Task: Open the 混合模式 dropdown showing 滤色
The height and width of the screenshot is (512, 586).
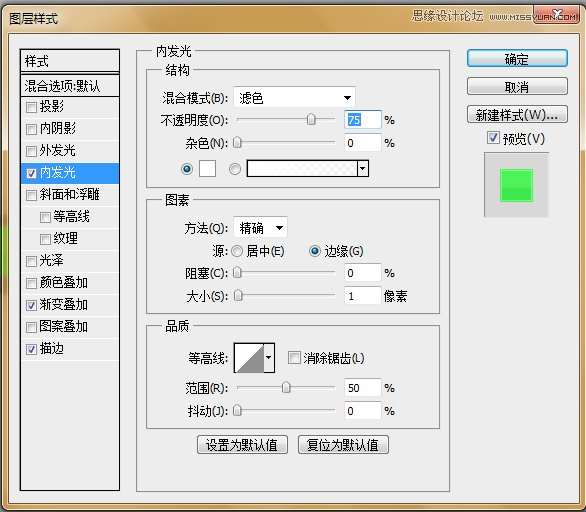Action: 294,98
